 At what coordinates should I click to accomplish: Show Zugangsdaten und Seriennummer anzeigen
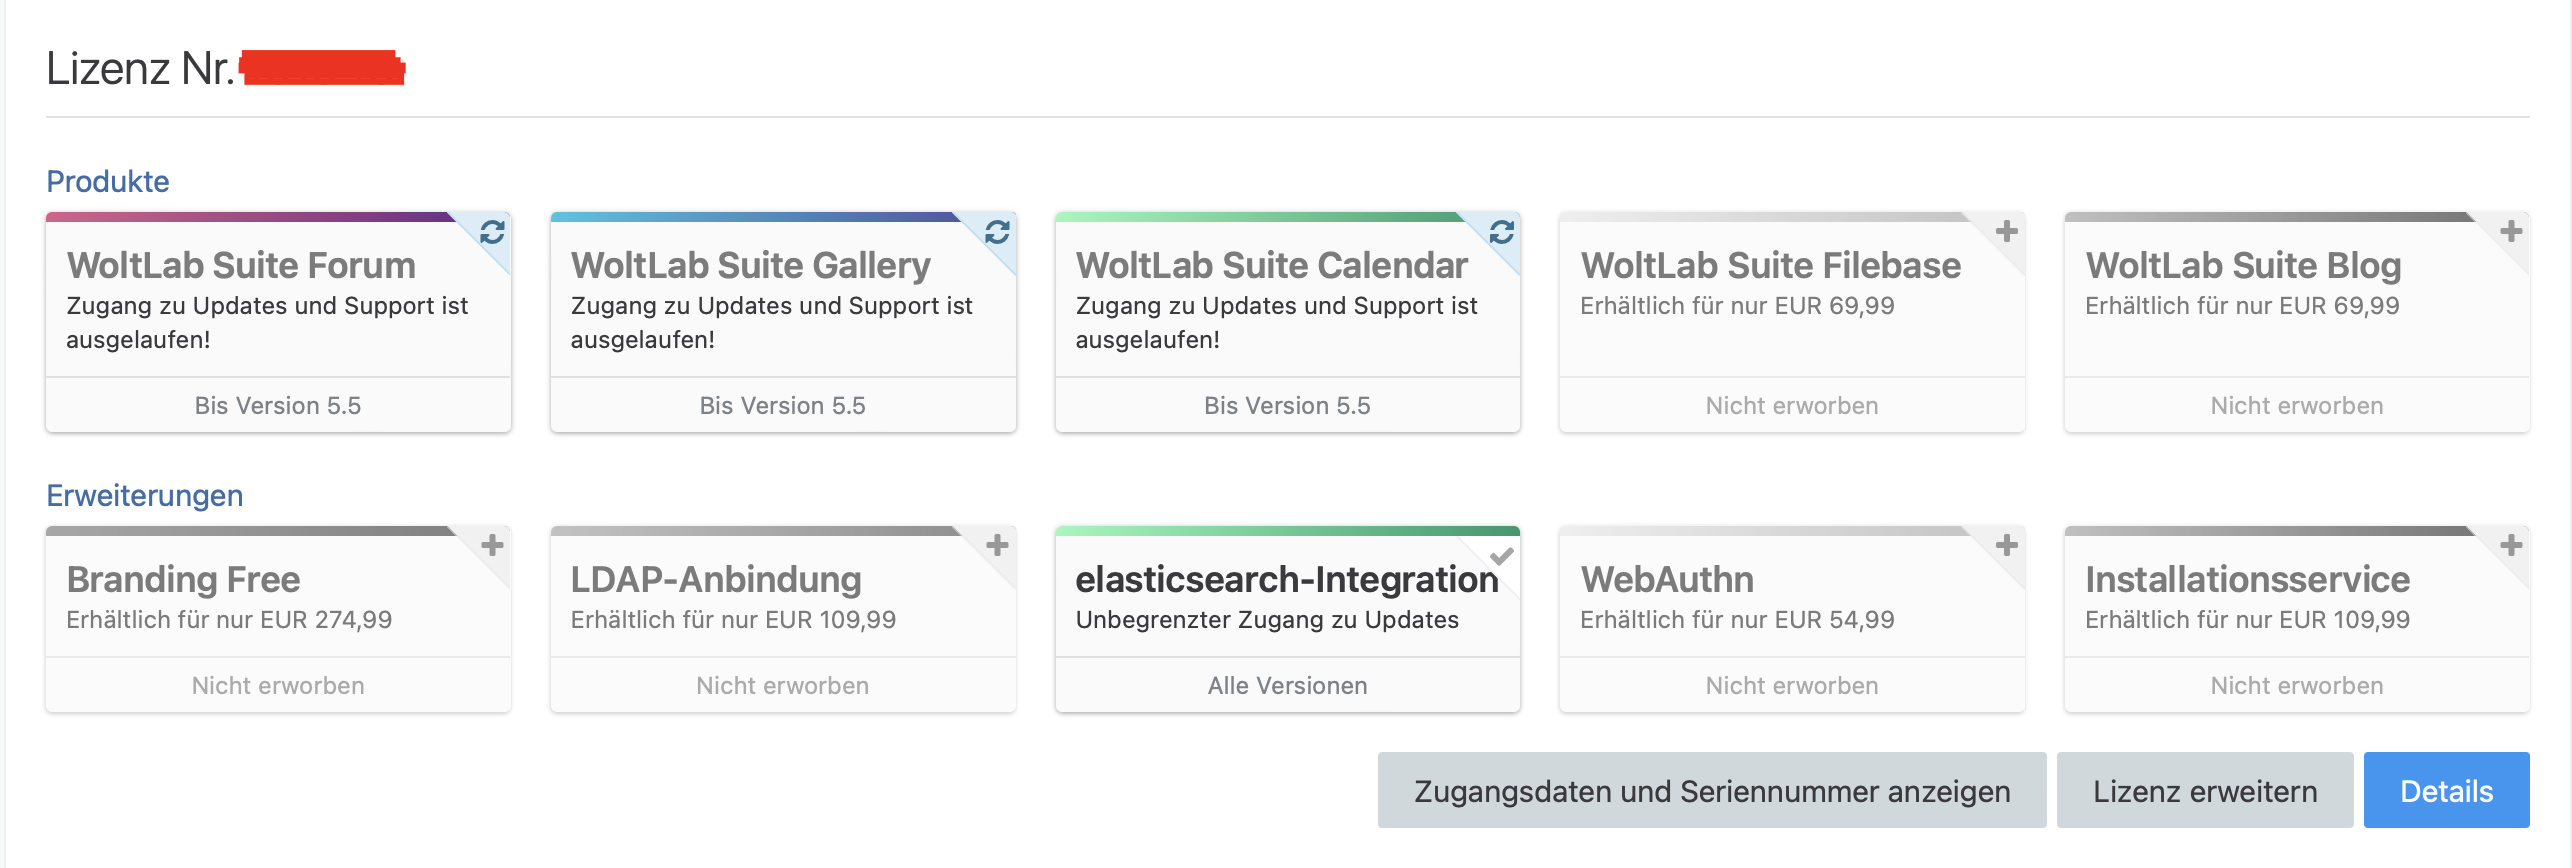(x=1711, y=791)
